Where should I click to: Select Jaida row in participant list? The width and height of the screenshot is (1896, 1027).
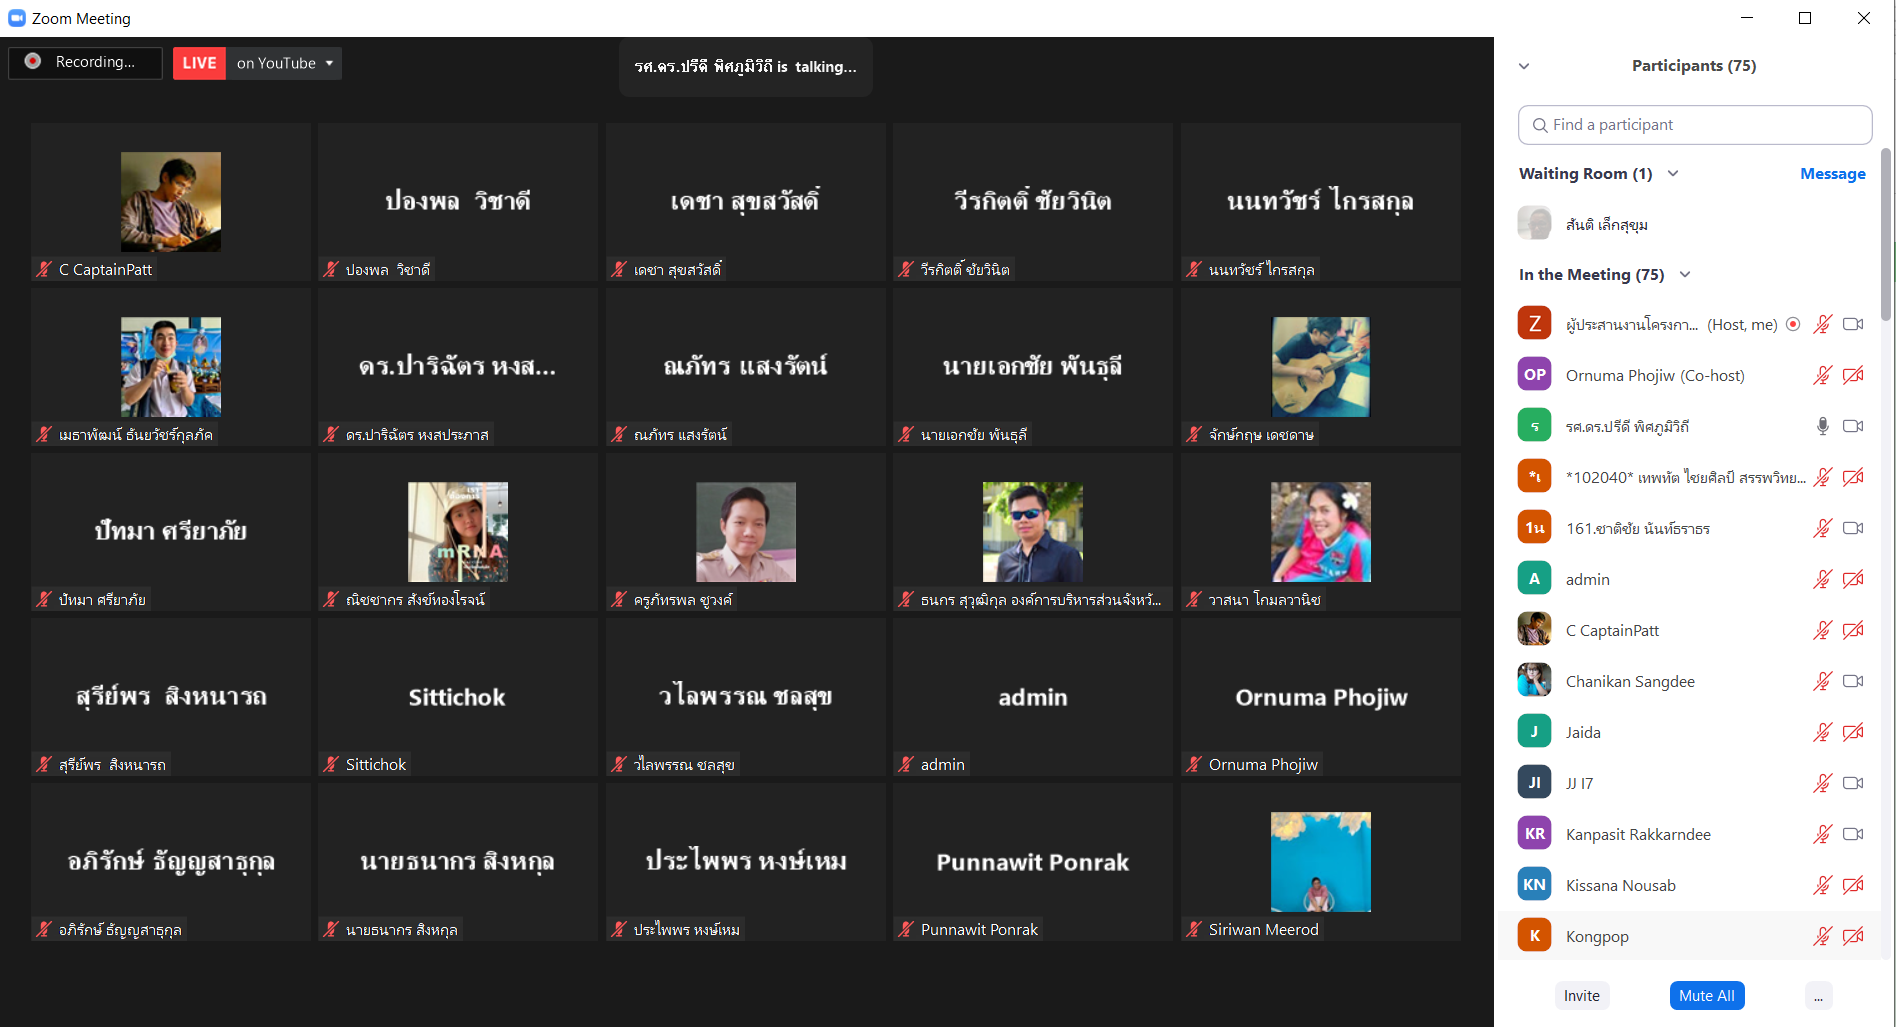tap(1687, 732)
